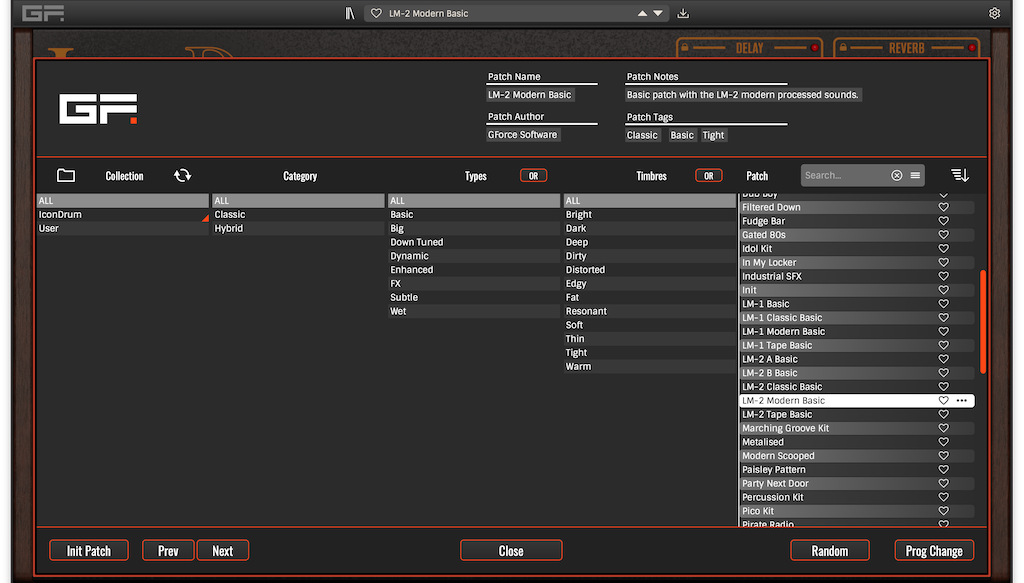Favorite the In My Locker patch
The width and height of the screenshot is (1024, 583).
point(944,262)
